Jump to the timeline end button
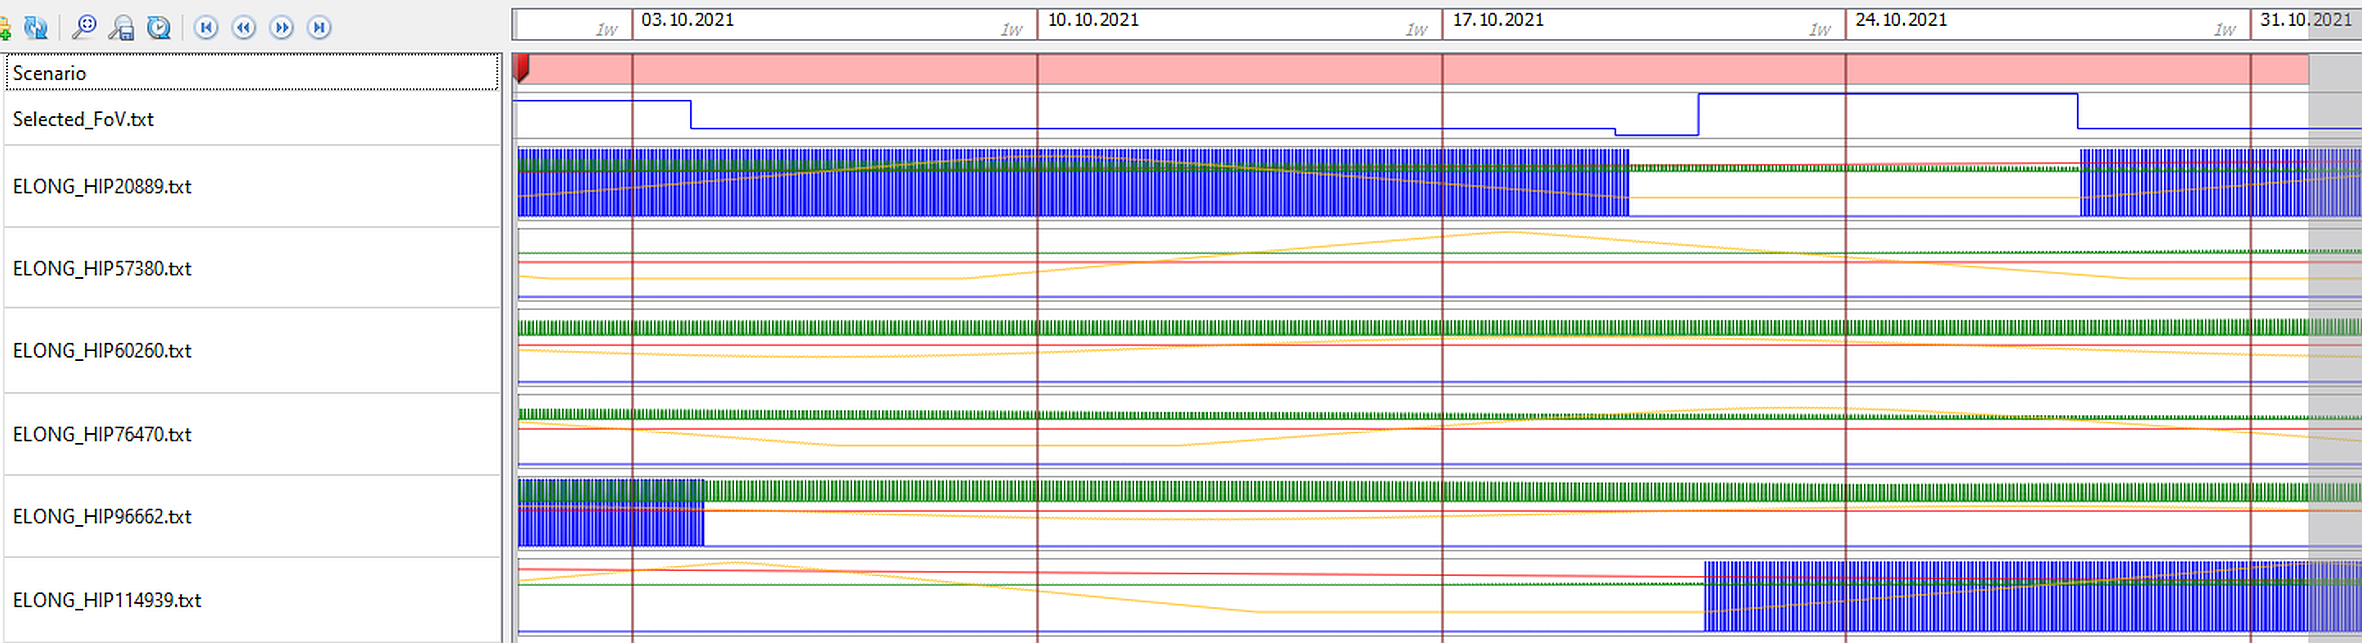2362x643 pixels. coord(319,27)
